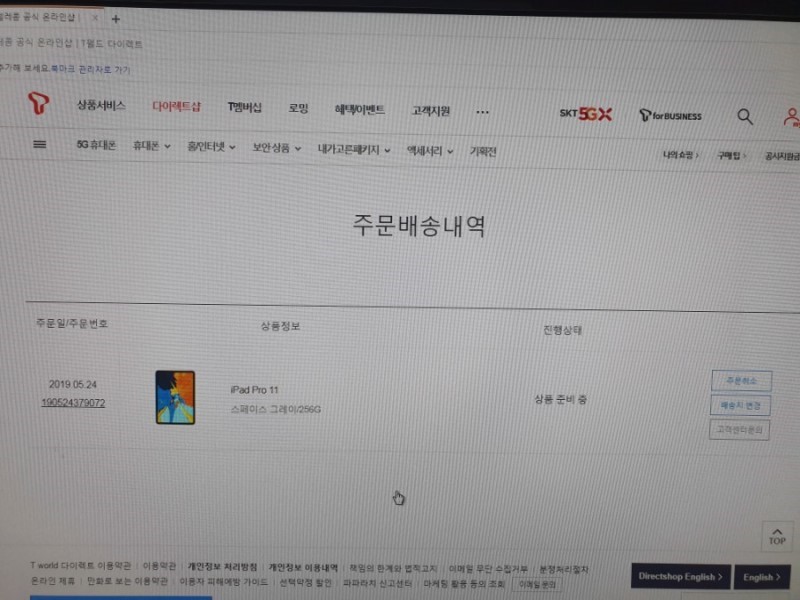
Task: Open 나의쇼핑 link
Action: (x=680, y=155)
